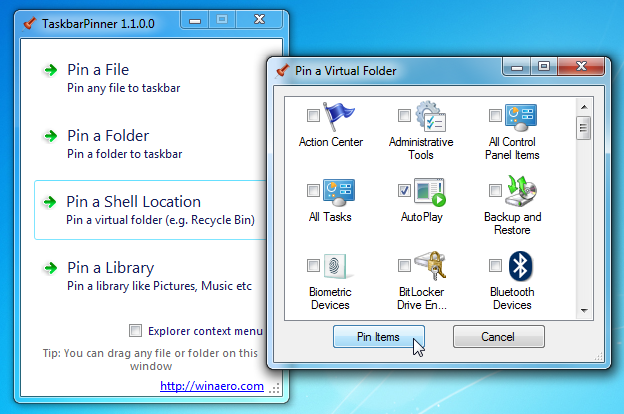Minimize the TaskbarPinner window
The height and width of the screenshot is (414, 624).
[x=195, y=20]
